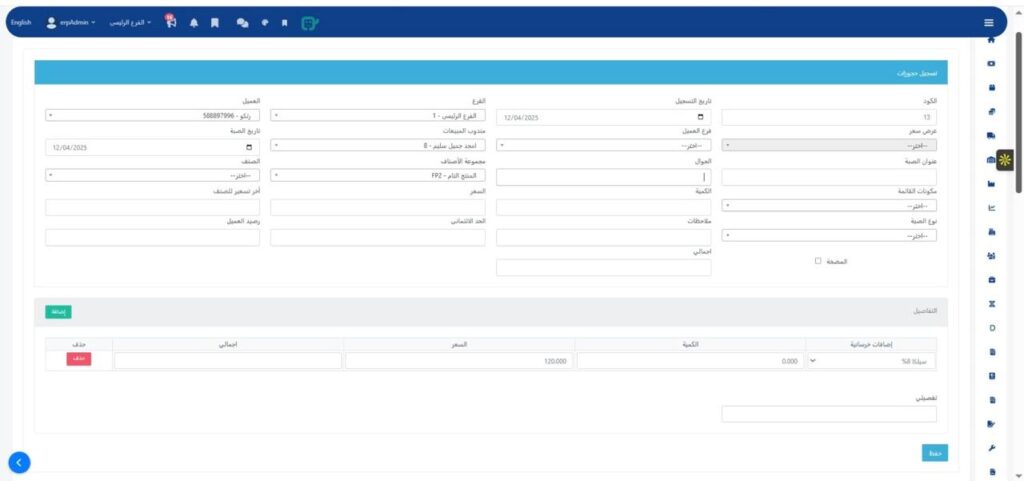
Task: Click the red حذف delete button
Action: pyautogui.click(x=78, y=359)
